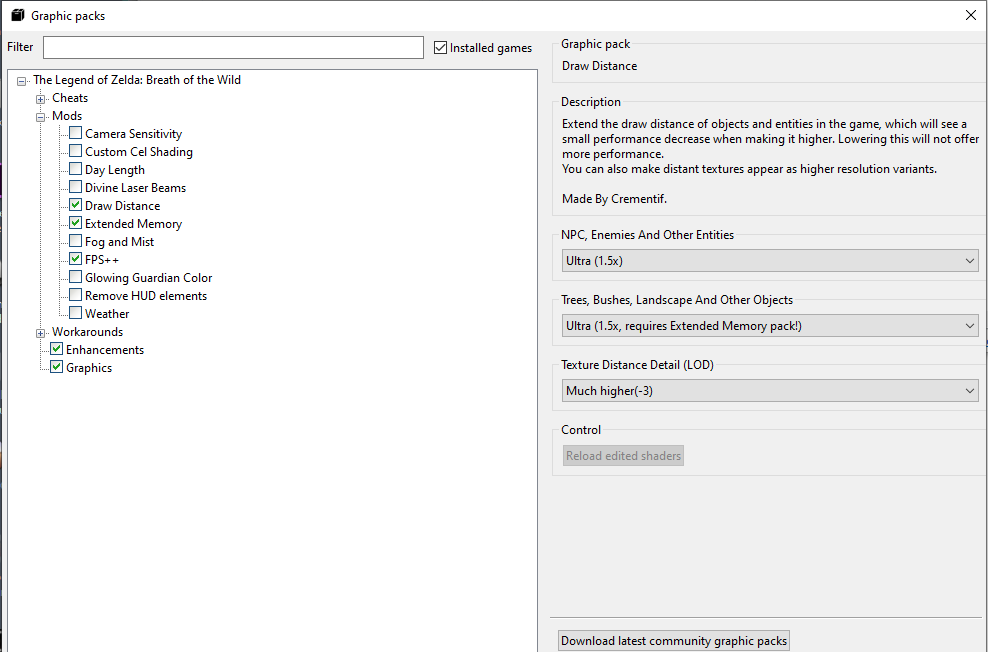Select the Draw Distance tree label
Image resolution: width=988 pixels, height=652 pixels.
(122, 206)
